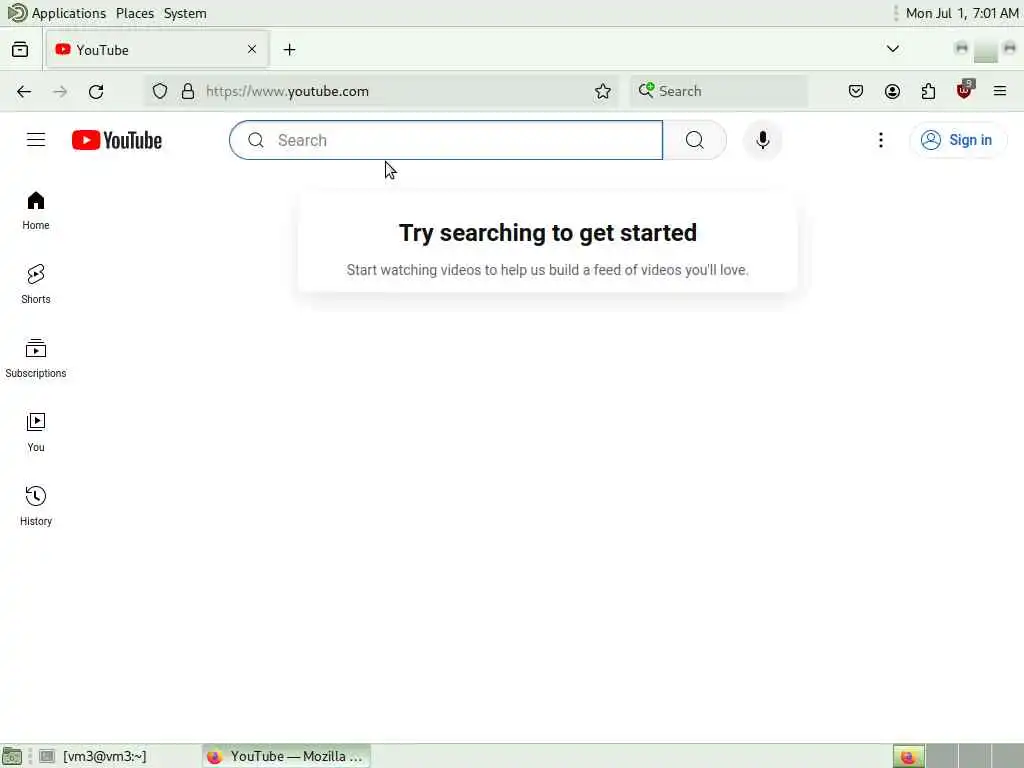Open the recent browsing view icon
The height and width of the screenshot is (768, 1024).
coord(20,50)
